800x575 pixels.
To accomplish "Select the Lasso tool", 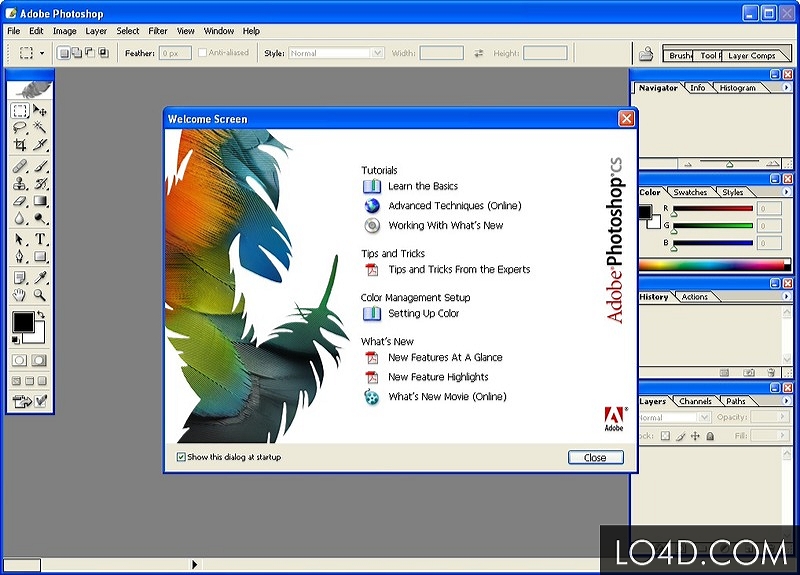I will [x=20, y=128].
